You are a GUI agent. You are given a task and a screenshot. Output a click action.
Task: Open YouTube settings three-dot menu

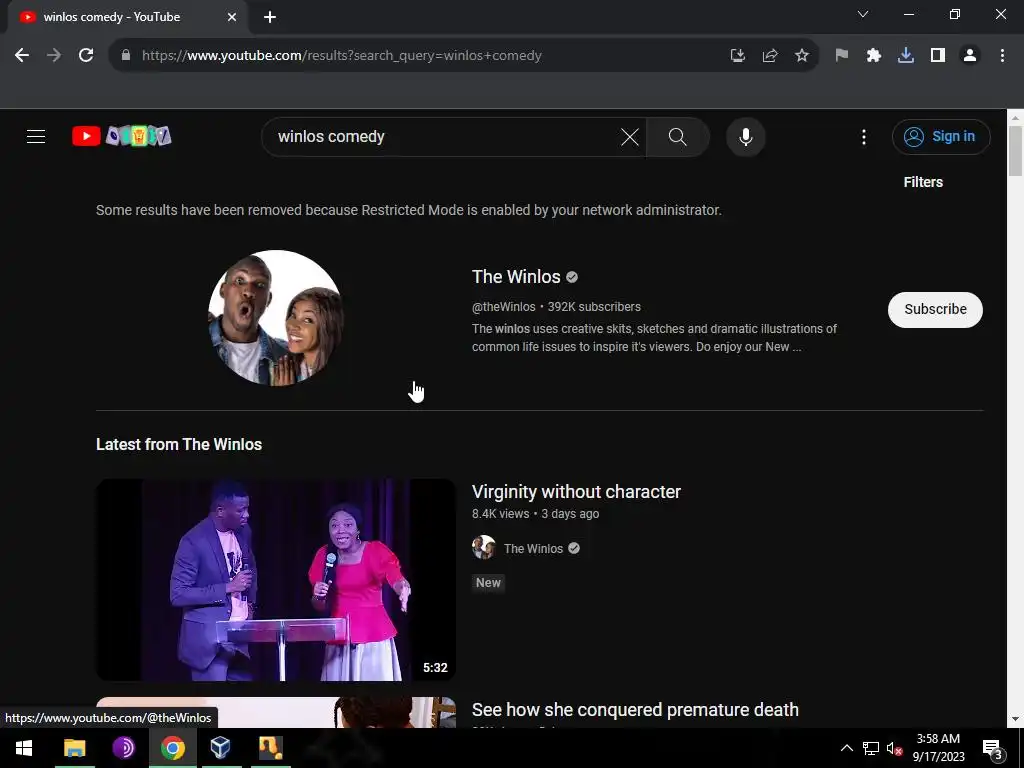864,136
